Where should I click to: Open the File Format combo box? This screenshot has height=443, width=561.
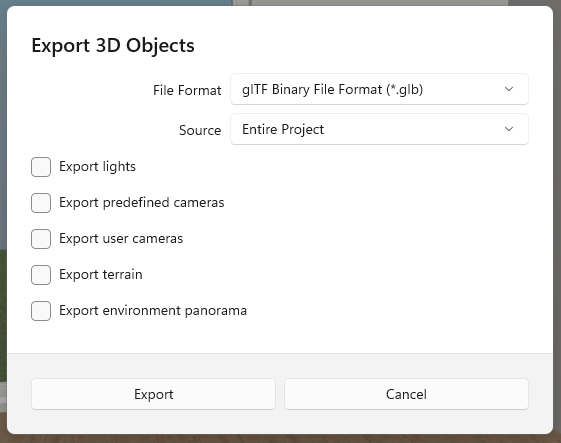click(379, 89)
